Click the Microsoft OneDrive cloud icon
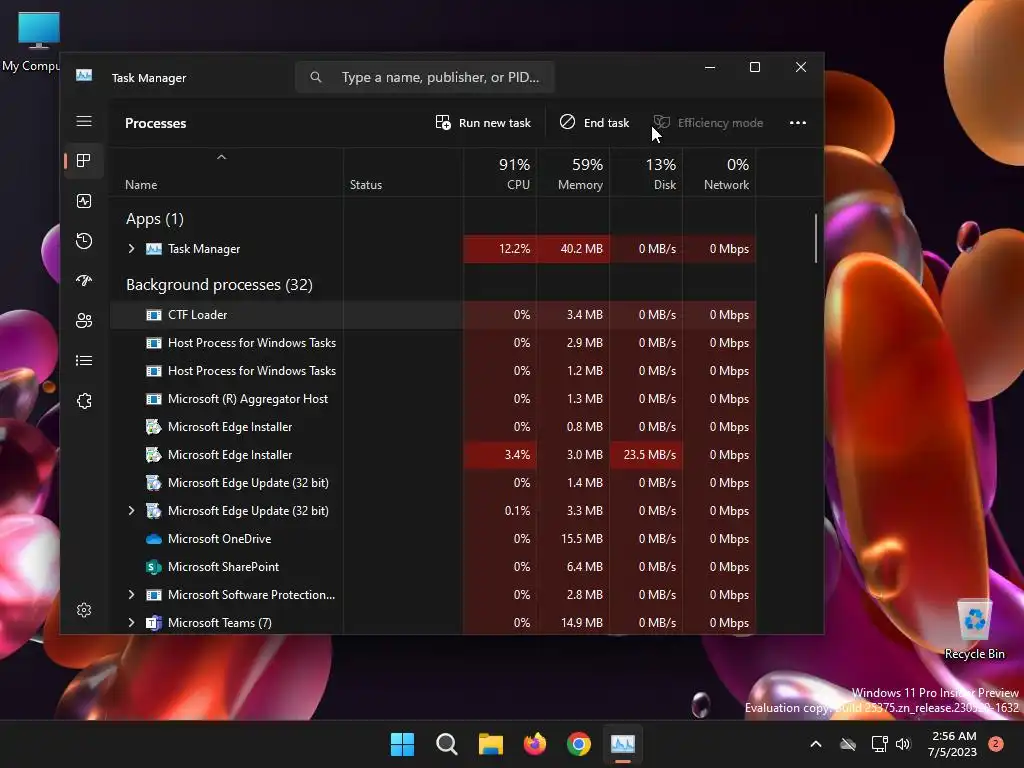Viewport: 1024px width, 768px height. 153,539
